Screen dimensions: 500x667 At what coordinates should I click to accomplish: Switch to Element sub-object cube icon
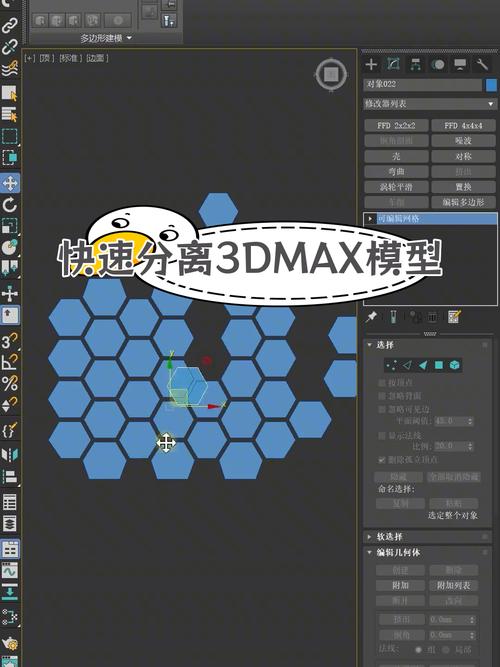454,365
